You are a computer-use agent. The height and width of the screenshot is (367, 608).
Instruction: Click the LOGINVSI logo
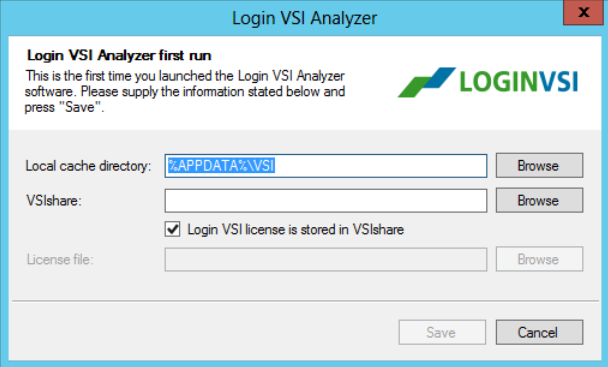[488, 82]
